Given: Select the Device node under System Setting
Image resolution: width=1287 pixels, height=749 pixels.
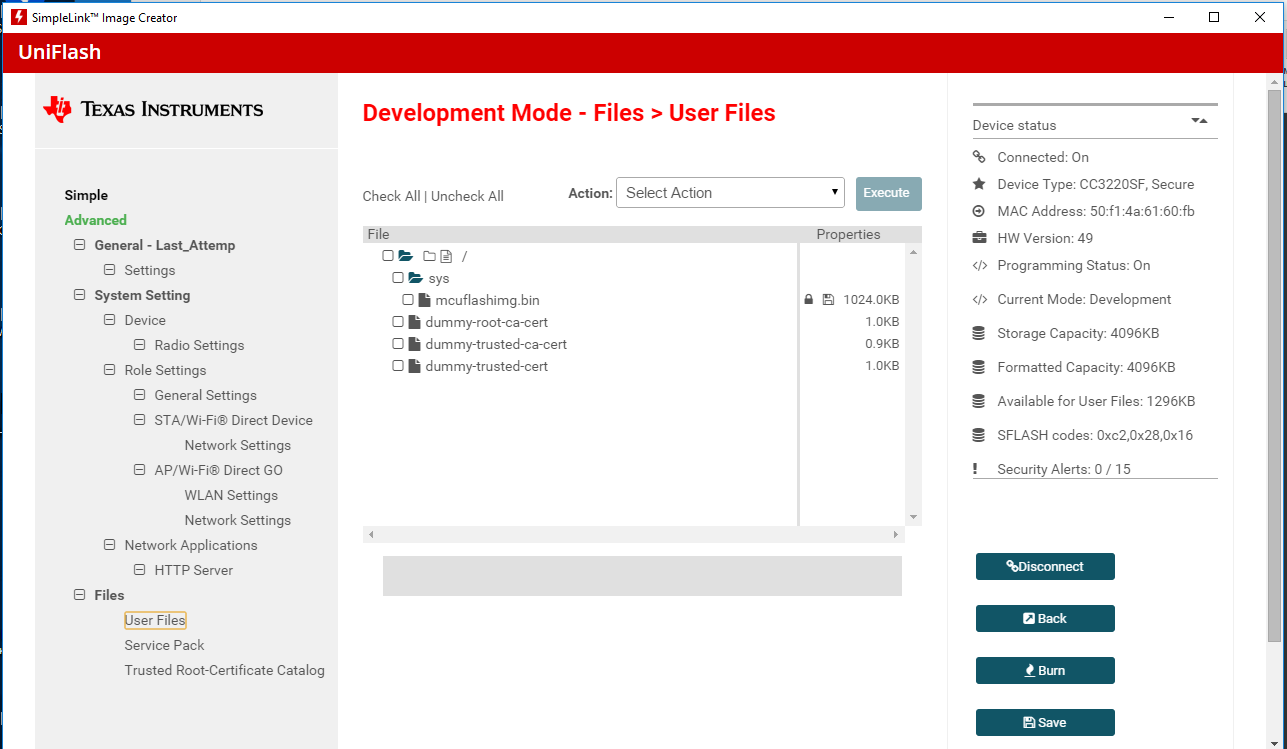Looking at the screenshot, I should (145, 320).
